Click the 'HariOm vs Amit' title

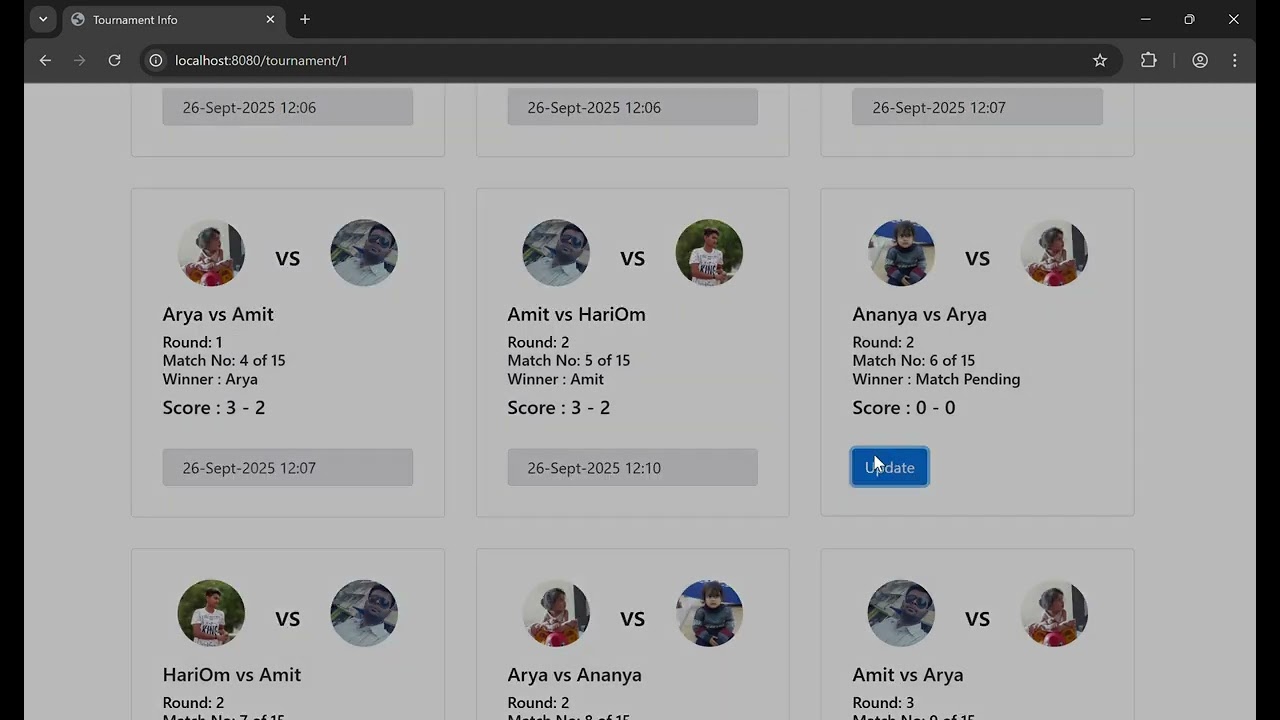coord(232,675)
